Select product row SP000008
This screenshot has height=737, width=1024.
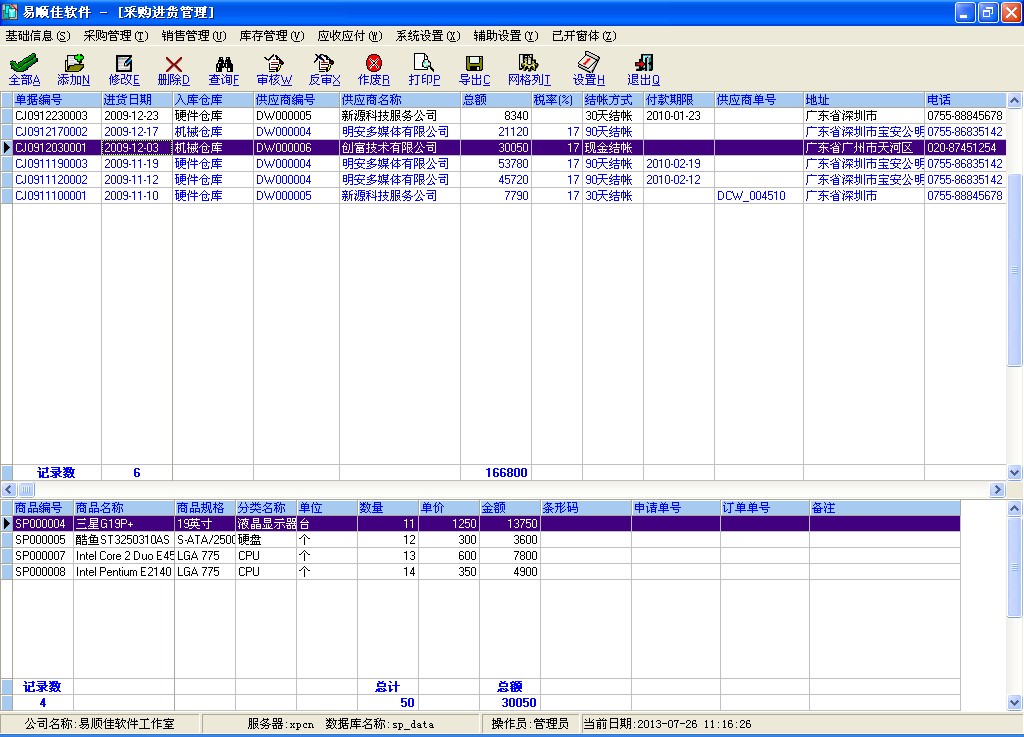(481, 572)
